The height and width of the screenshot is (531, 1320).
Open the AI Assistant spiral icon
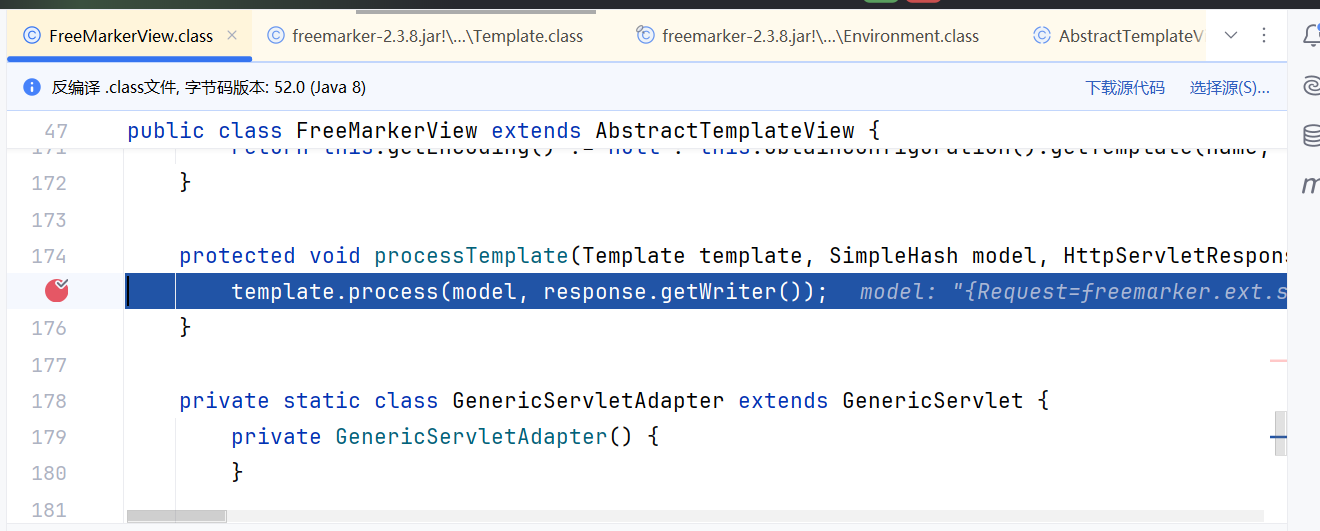[x=1311, y=86]
